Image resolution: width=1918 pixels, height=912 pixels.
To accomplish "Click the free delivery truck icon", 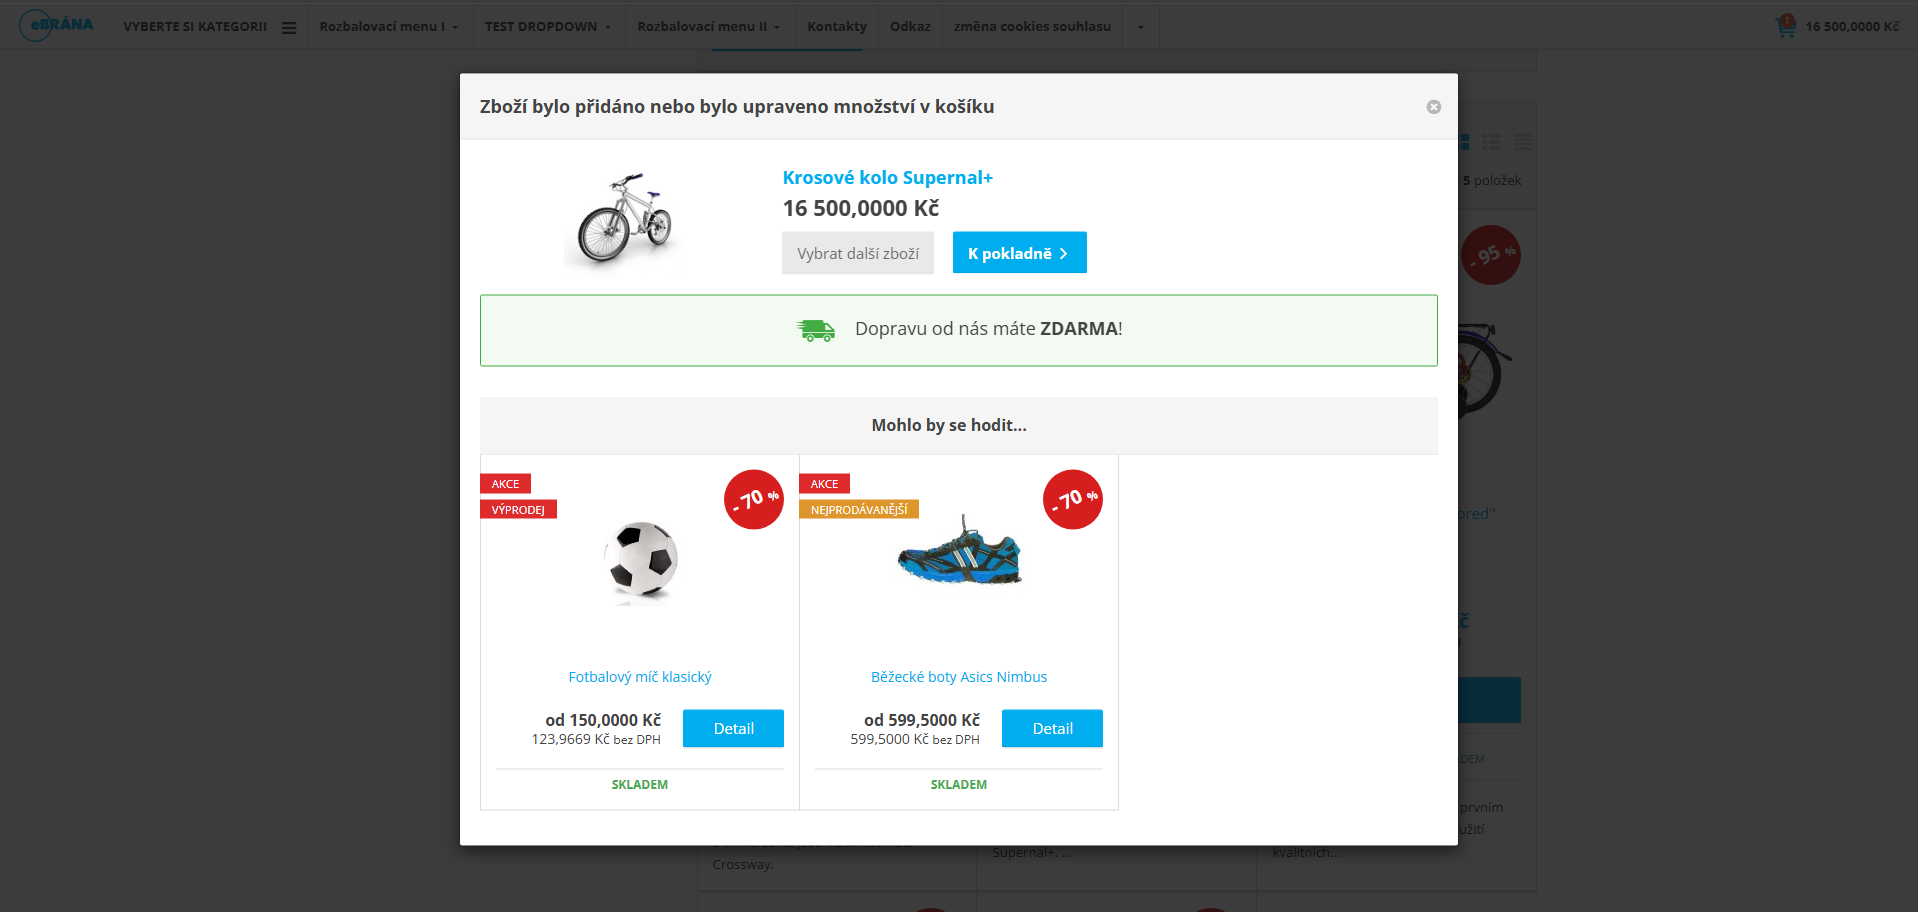I will (x=816, y=330).
